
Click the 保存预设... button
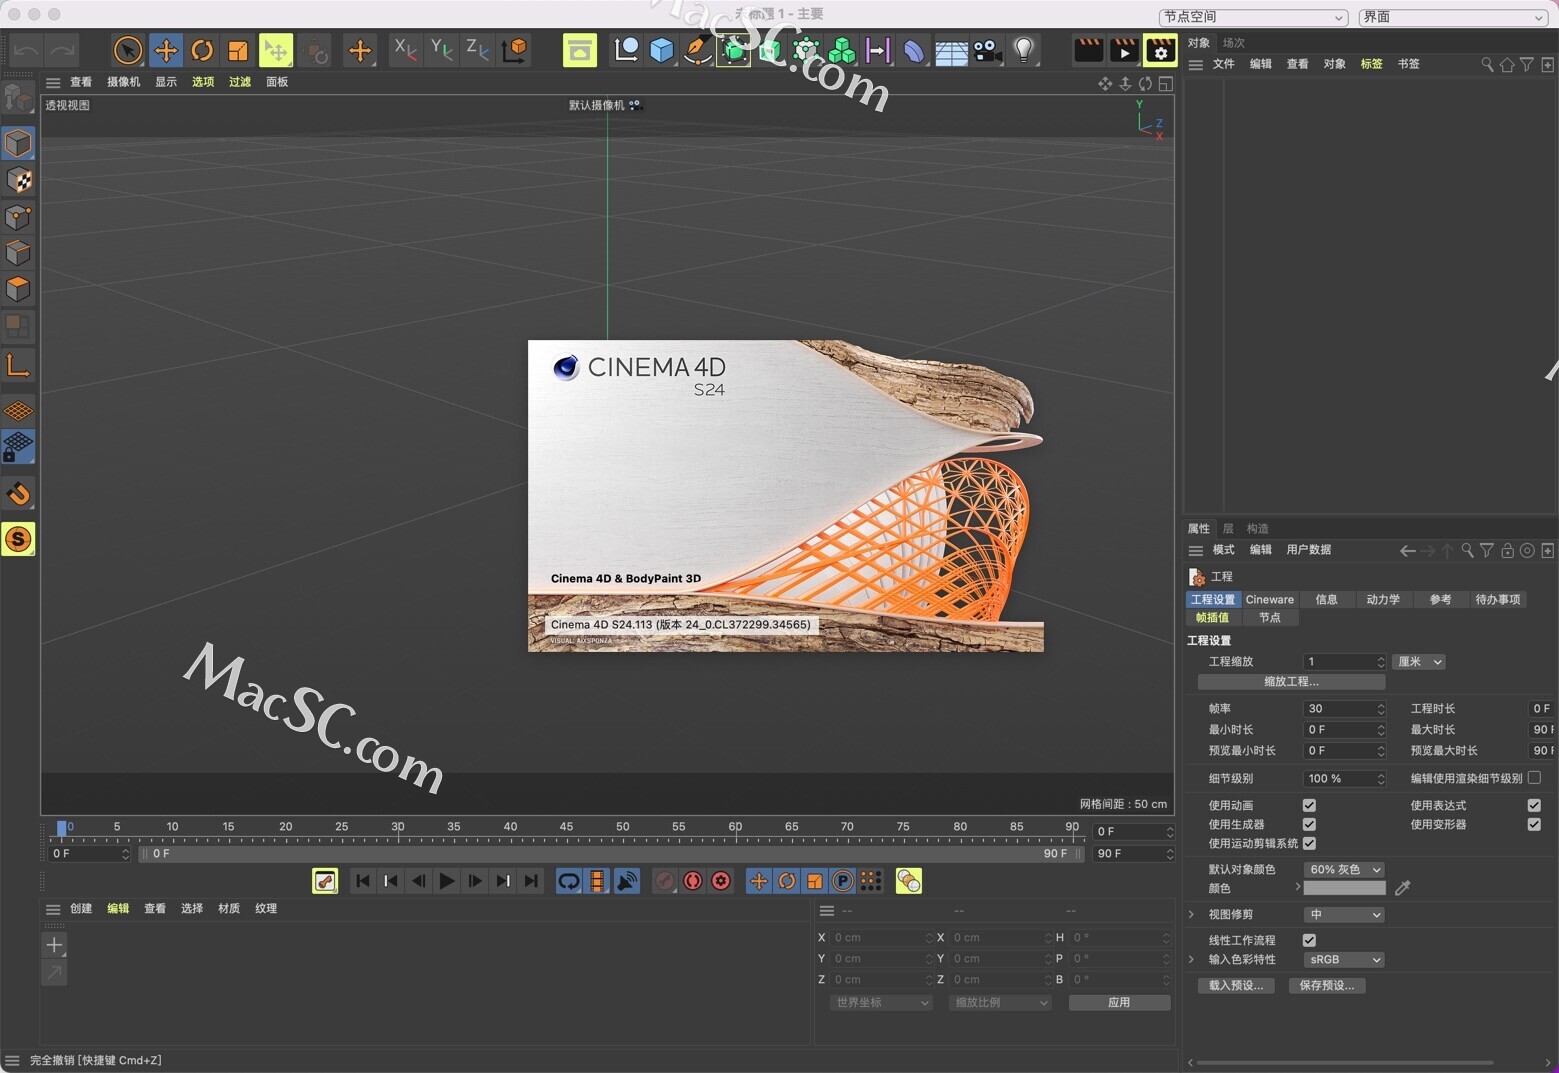[x=1326, y=985]
